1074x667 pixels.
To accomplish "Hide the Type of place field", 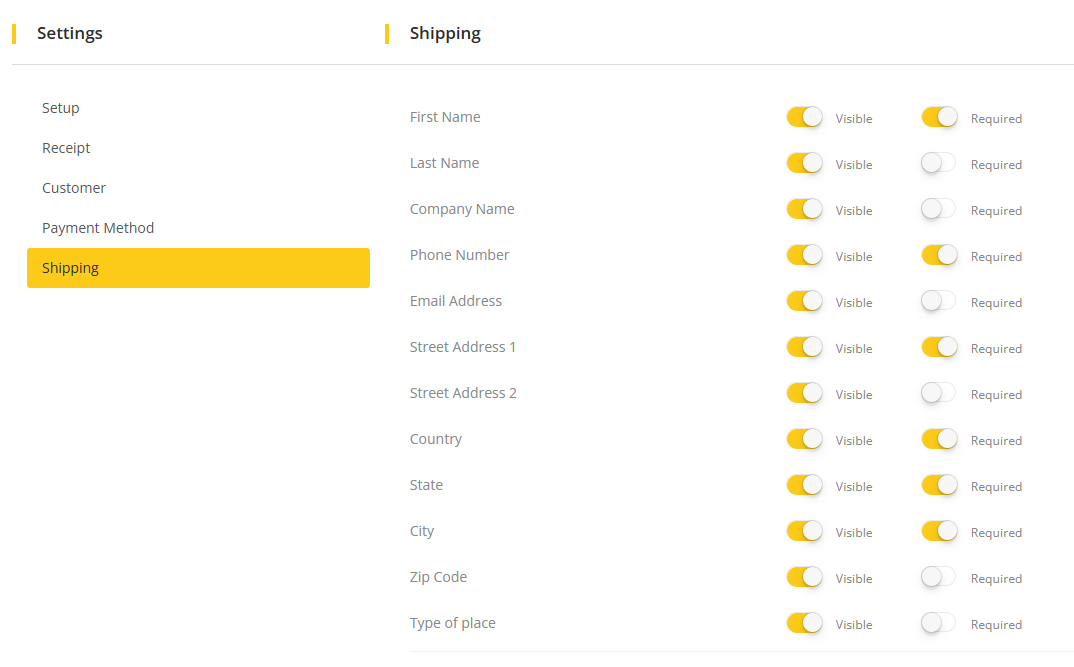I will point(804,623).
